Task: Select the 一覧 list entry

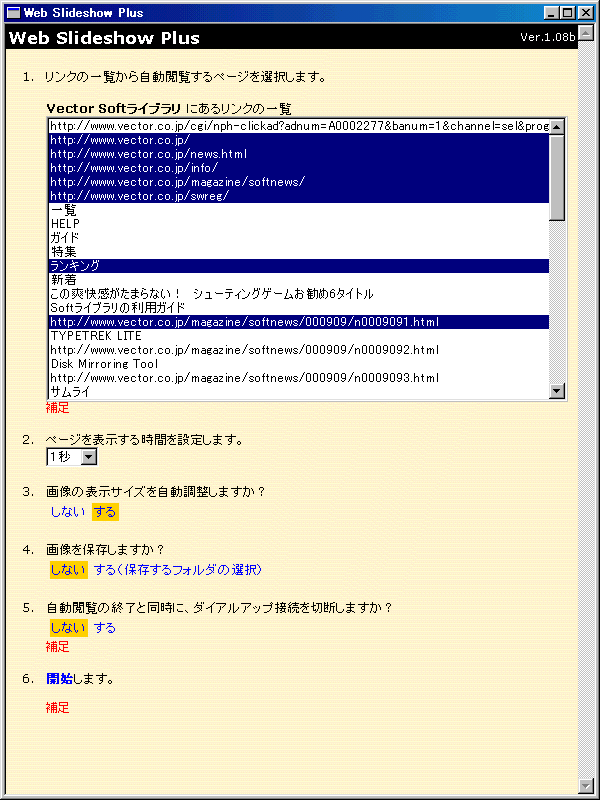Action: pyautogui.click(x=299, y=210)
